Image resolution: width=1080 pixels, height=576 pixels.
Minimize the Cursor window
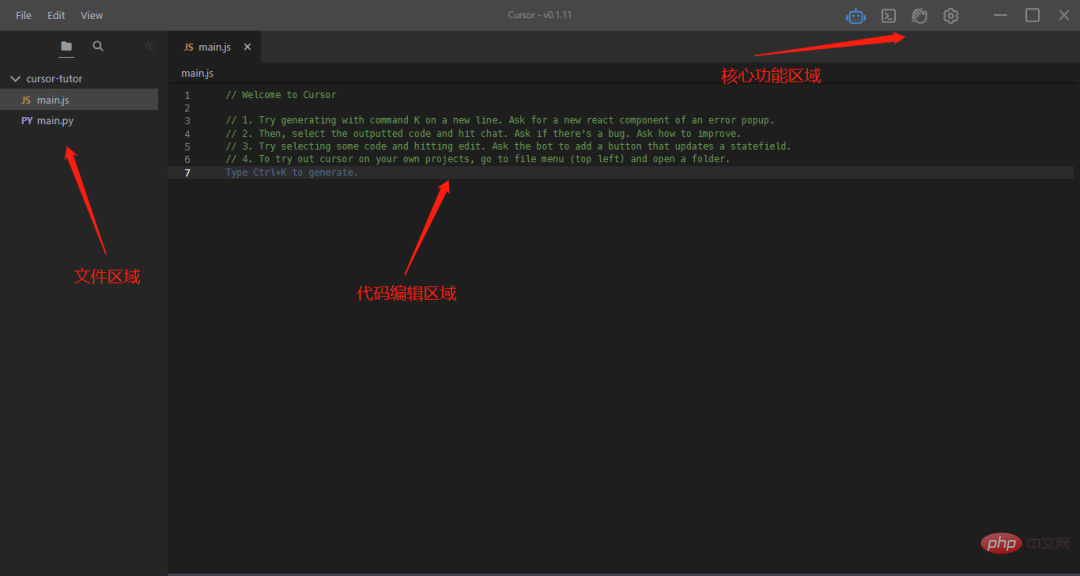pyautogui.click(x=1000, y=15)
